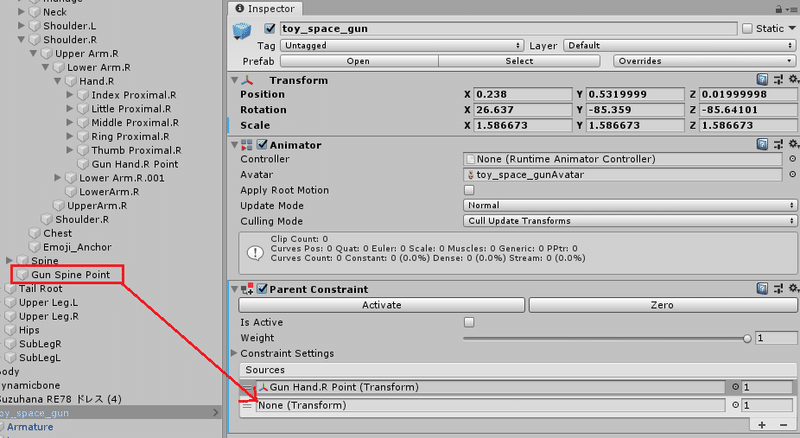Remove a source with the minus button
800x438 pixels.
[784, 425]
